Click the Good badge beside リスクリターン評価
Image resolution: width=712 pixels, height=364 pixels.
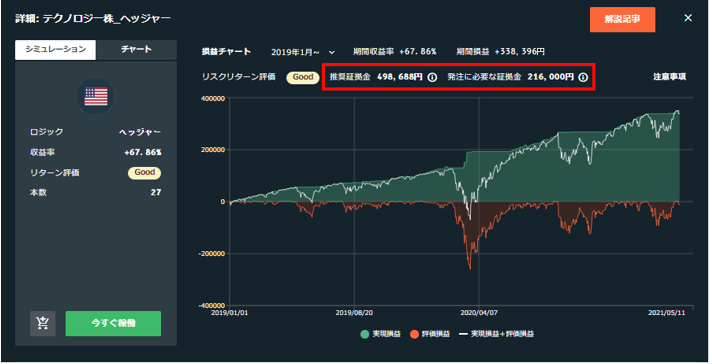[x=302, y=77]
